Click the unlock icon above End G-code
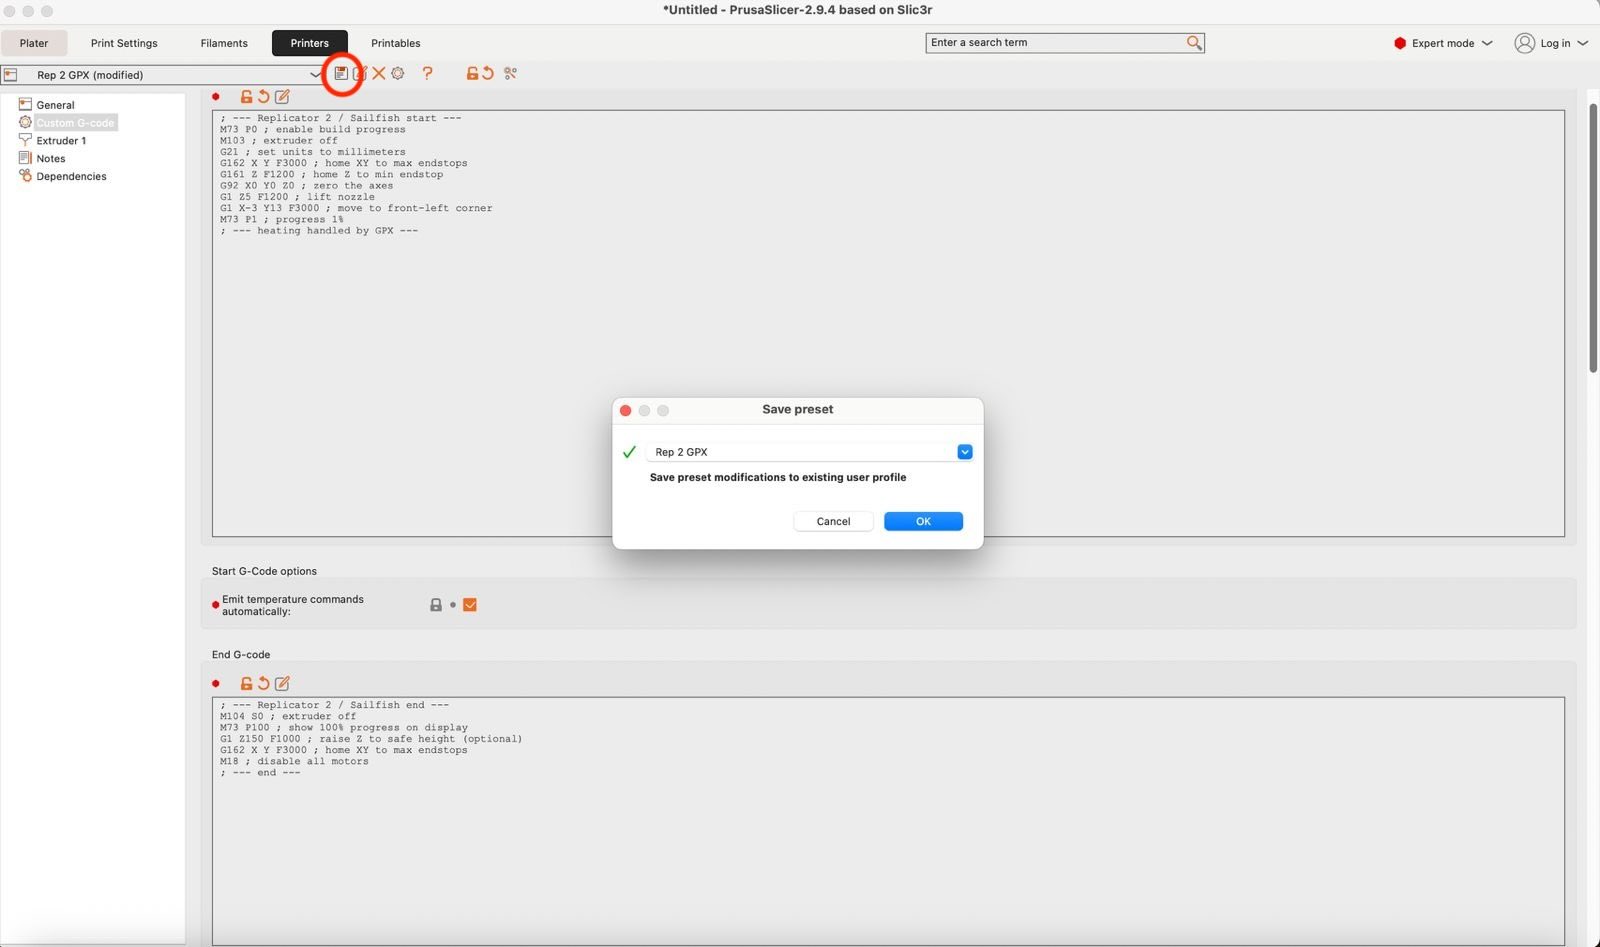The width and height of the screenshot is (1600, 947). click(x=246, y=684)
